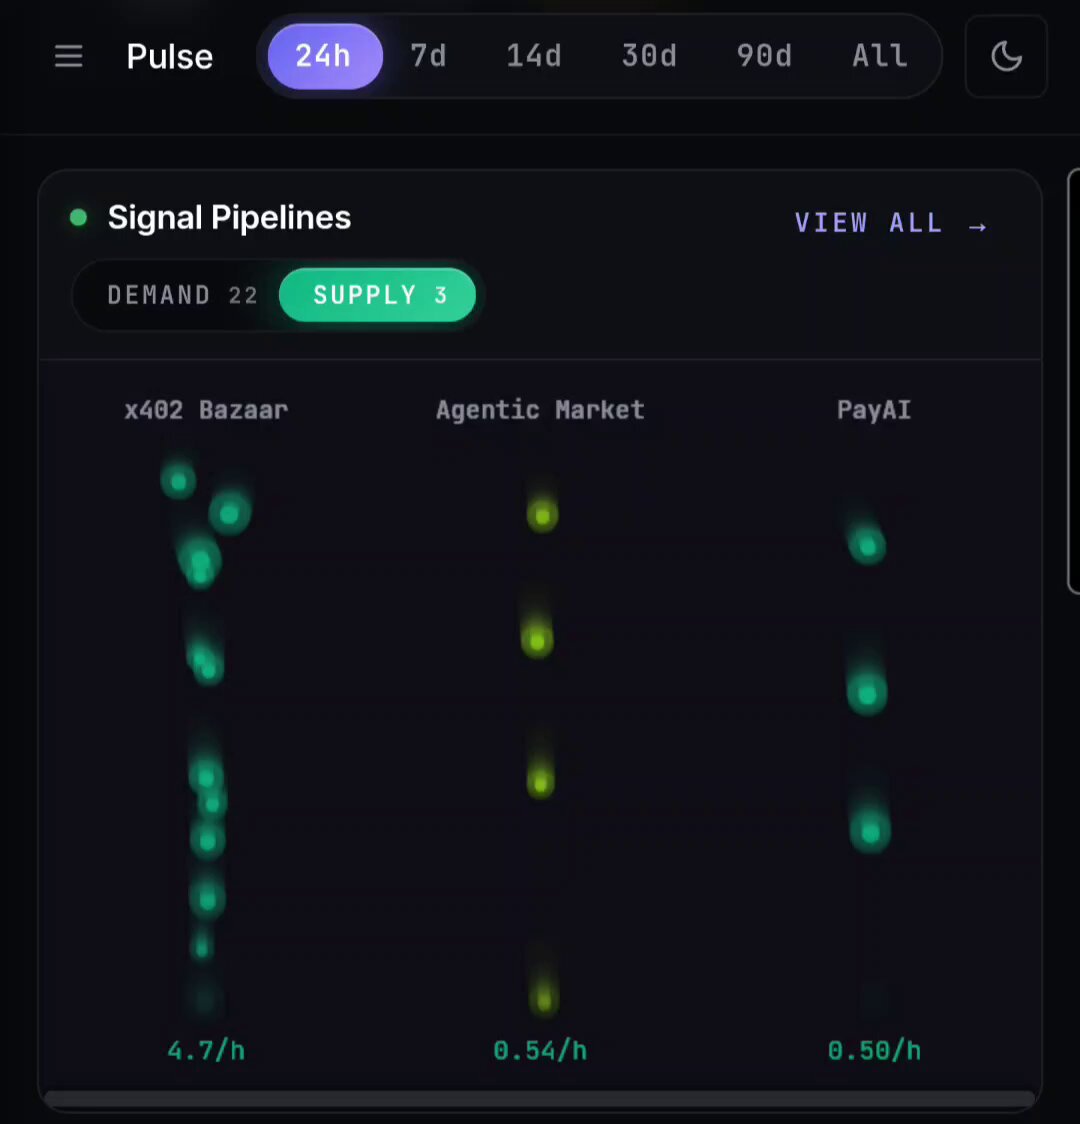Switch the pipeline view to DEMAND 22
The height and width of the screenshot is (1124, 1080).
point(182,295)
